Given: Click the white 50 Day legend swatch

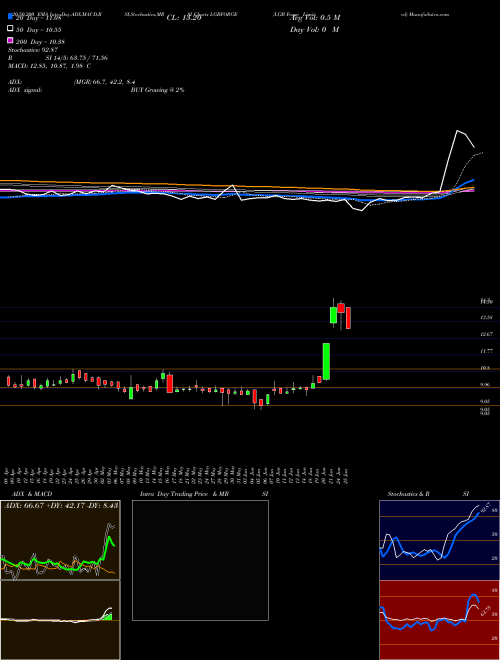Looking at the screenshot, I should point(11,29).
